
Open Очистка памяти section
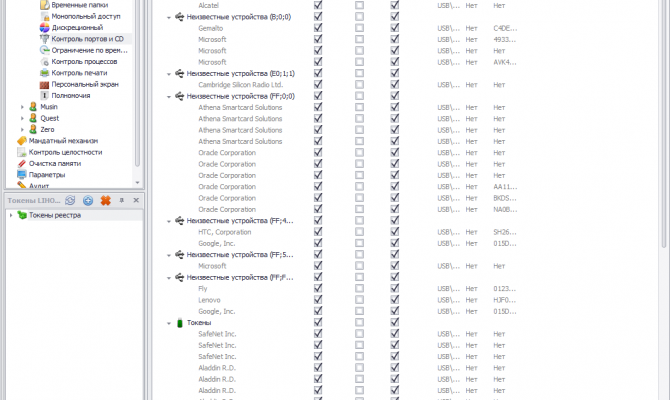[55, 164]
